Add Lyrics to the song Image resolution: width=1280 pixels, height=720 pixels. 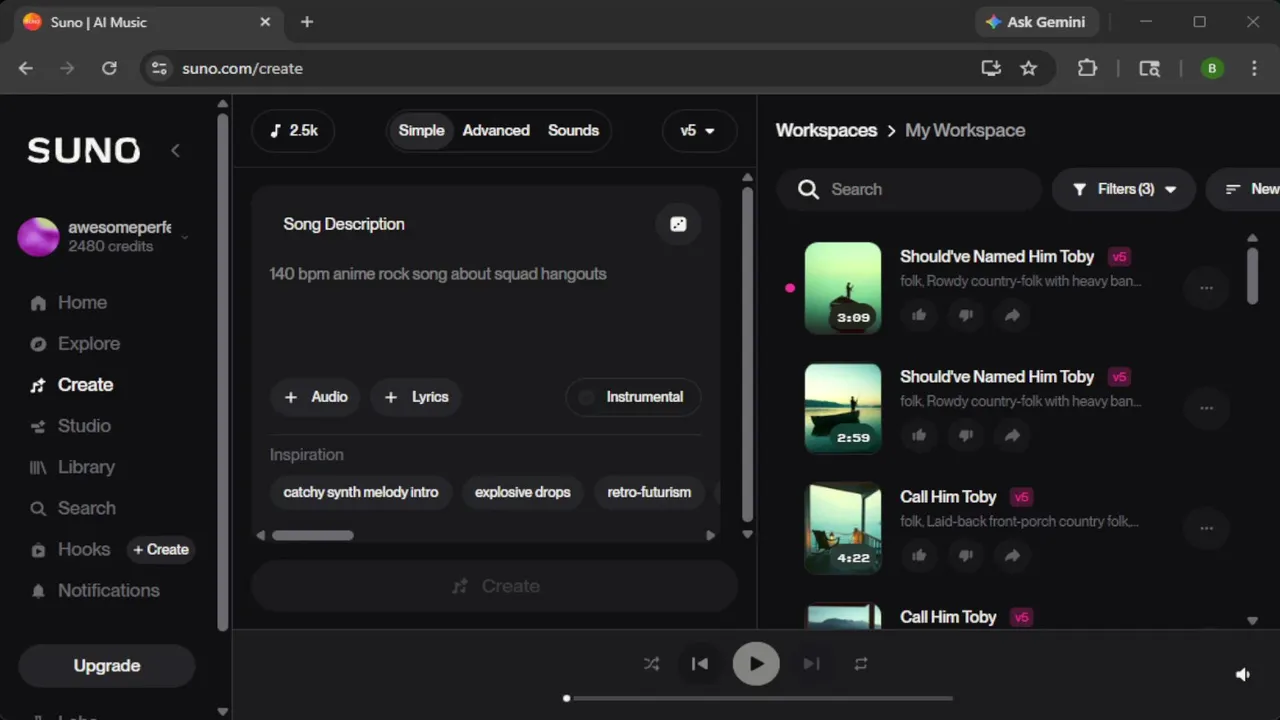point(417,397)
